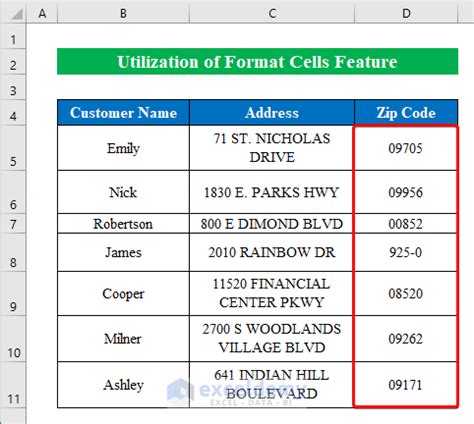
Task: Select row 8 header
Action: [13, 252]
